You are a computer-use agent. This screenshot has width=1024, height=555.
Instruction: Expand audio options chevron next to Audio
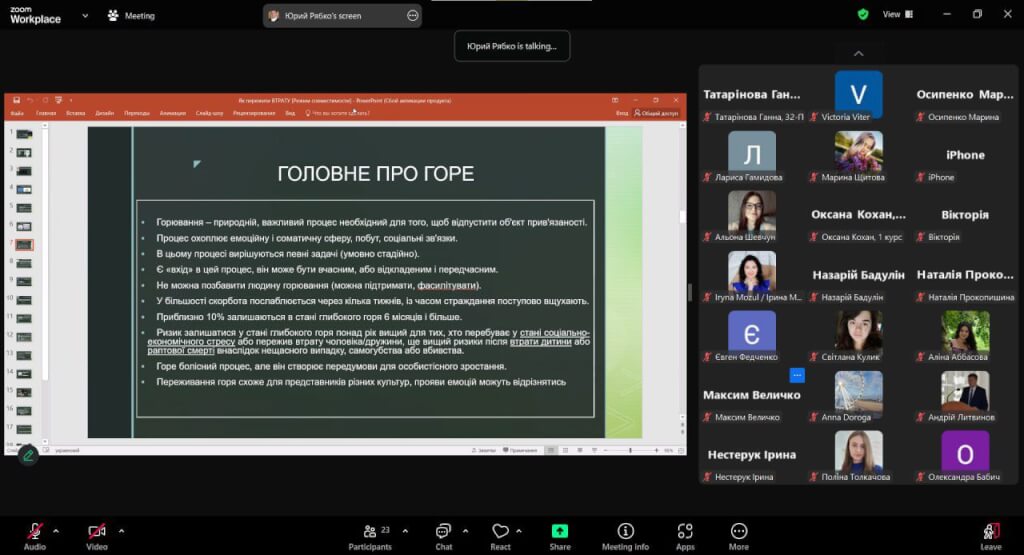click(56, 530)
